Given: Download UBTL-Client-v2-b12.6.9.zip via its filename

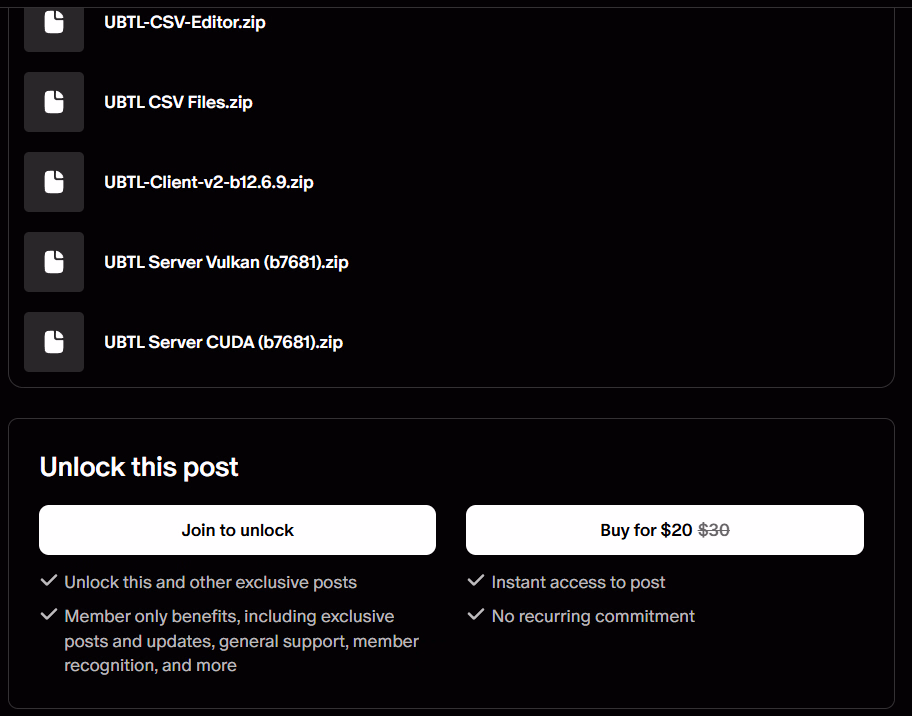Looking at the screenshot, I should [x=209, y=182].
